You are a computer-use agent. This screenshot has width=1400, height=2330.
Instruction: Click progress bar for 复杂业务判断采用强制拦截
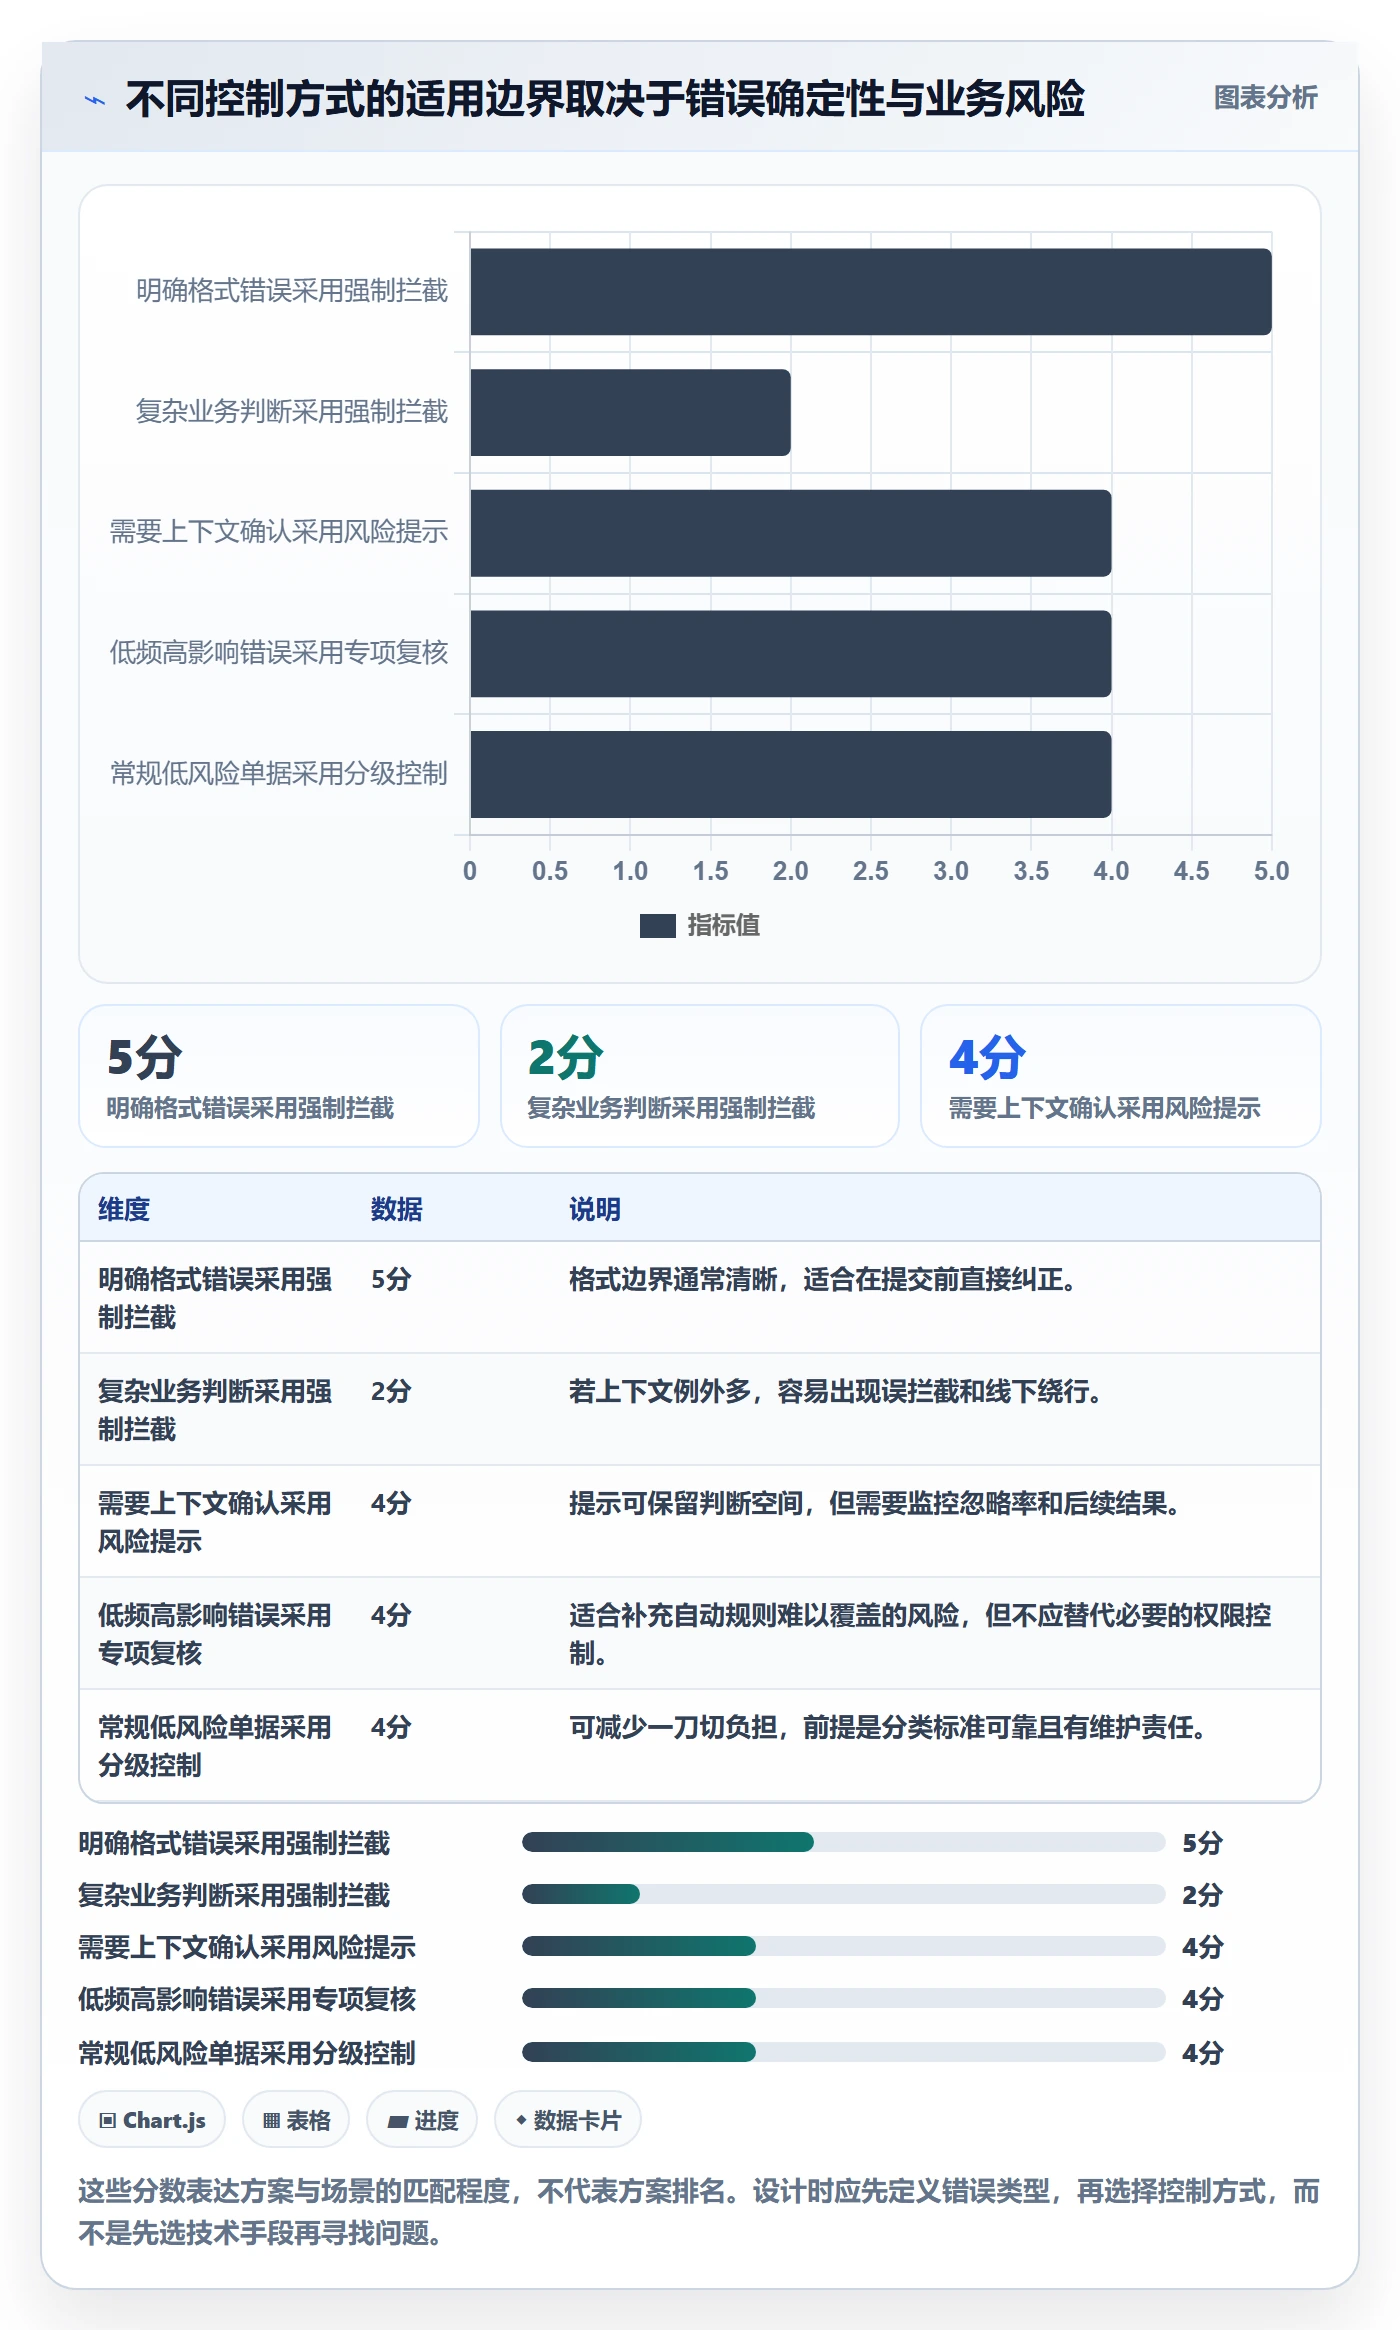843,1894
